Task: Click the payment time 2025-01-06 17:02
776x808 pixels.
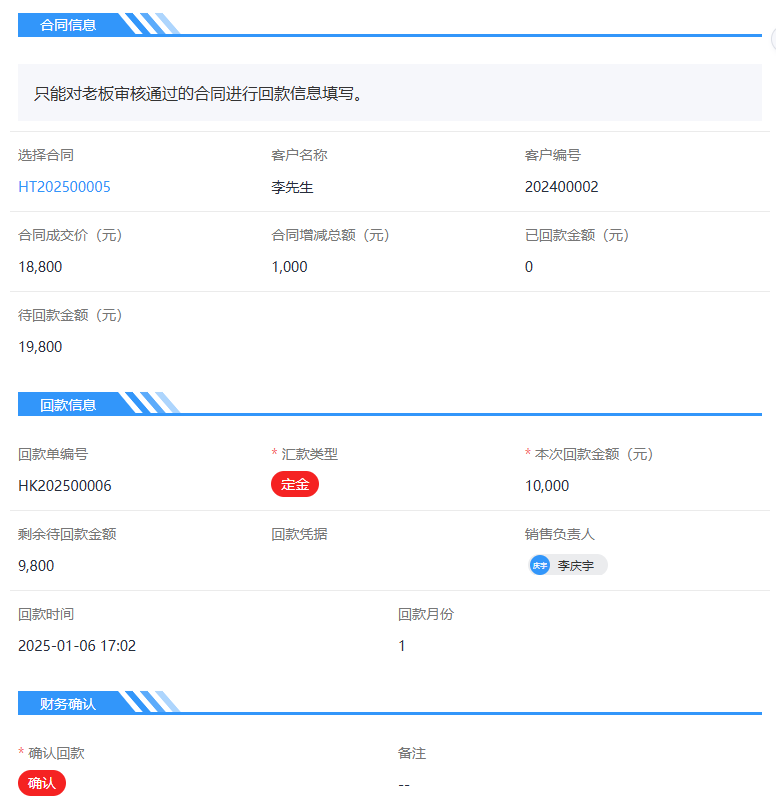Action: pos(77,646)
